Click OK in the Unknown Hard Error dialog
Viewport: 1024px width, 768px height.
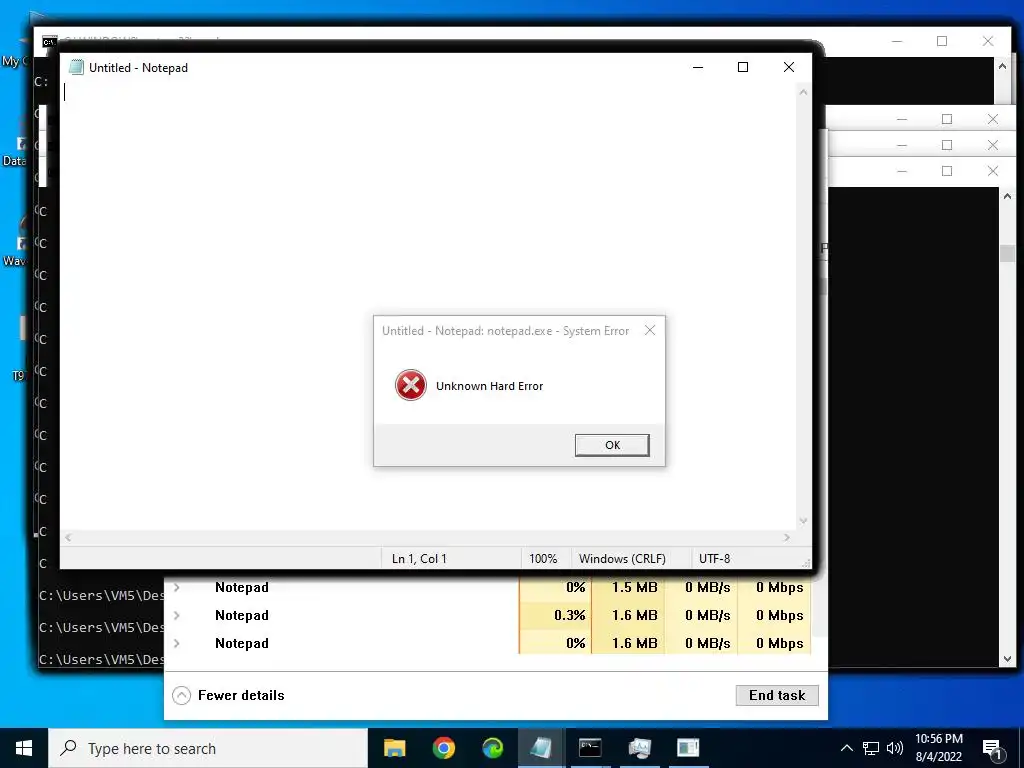tap(612, 445)
